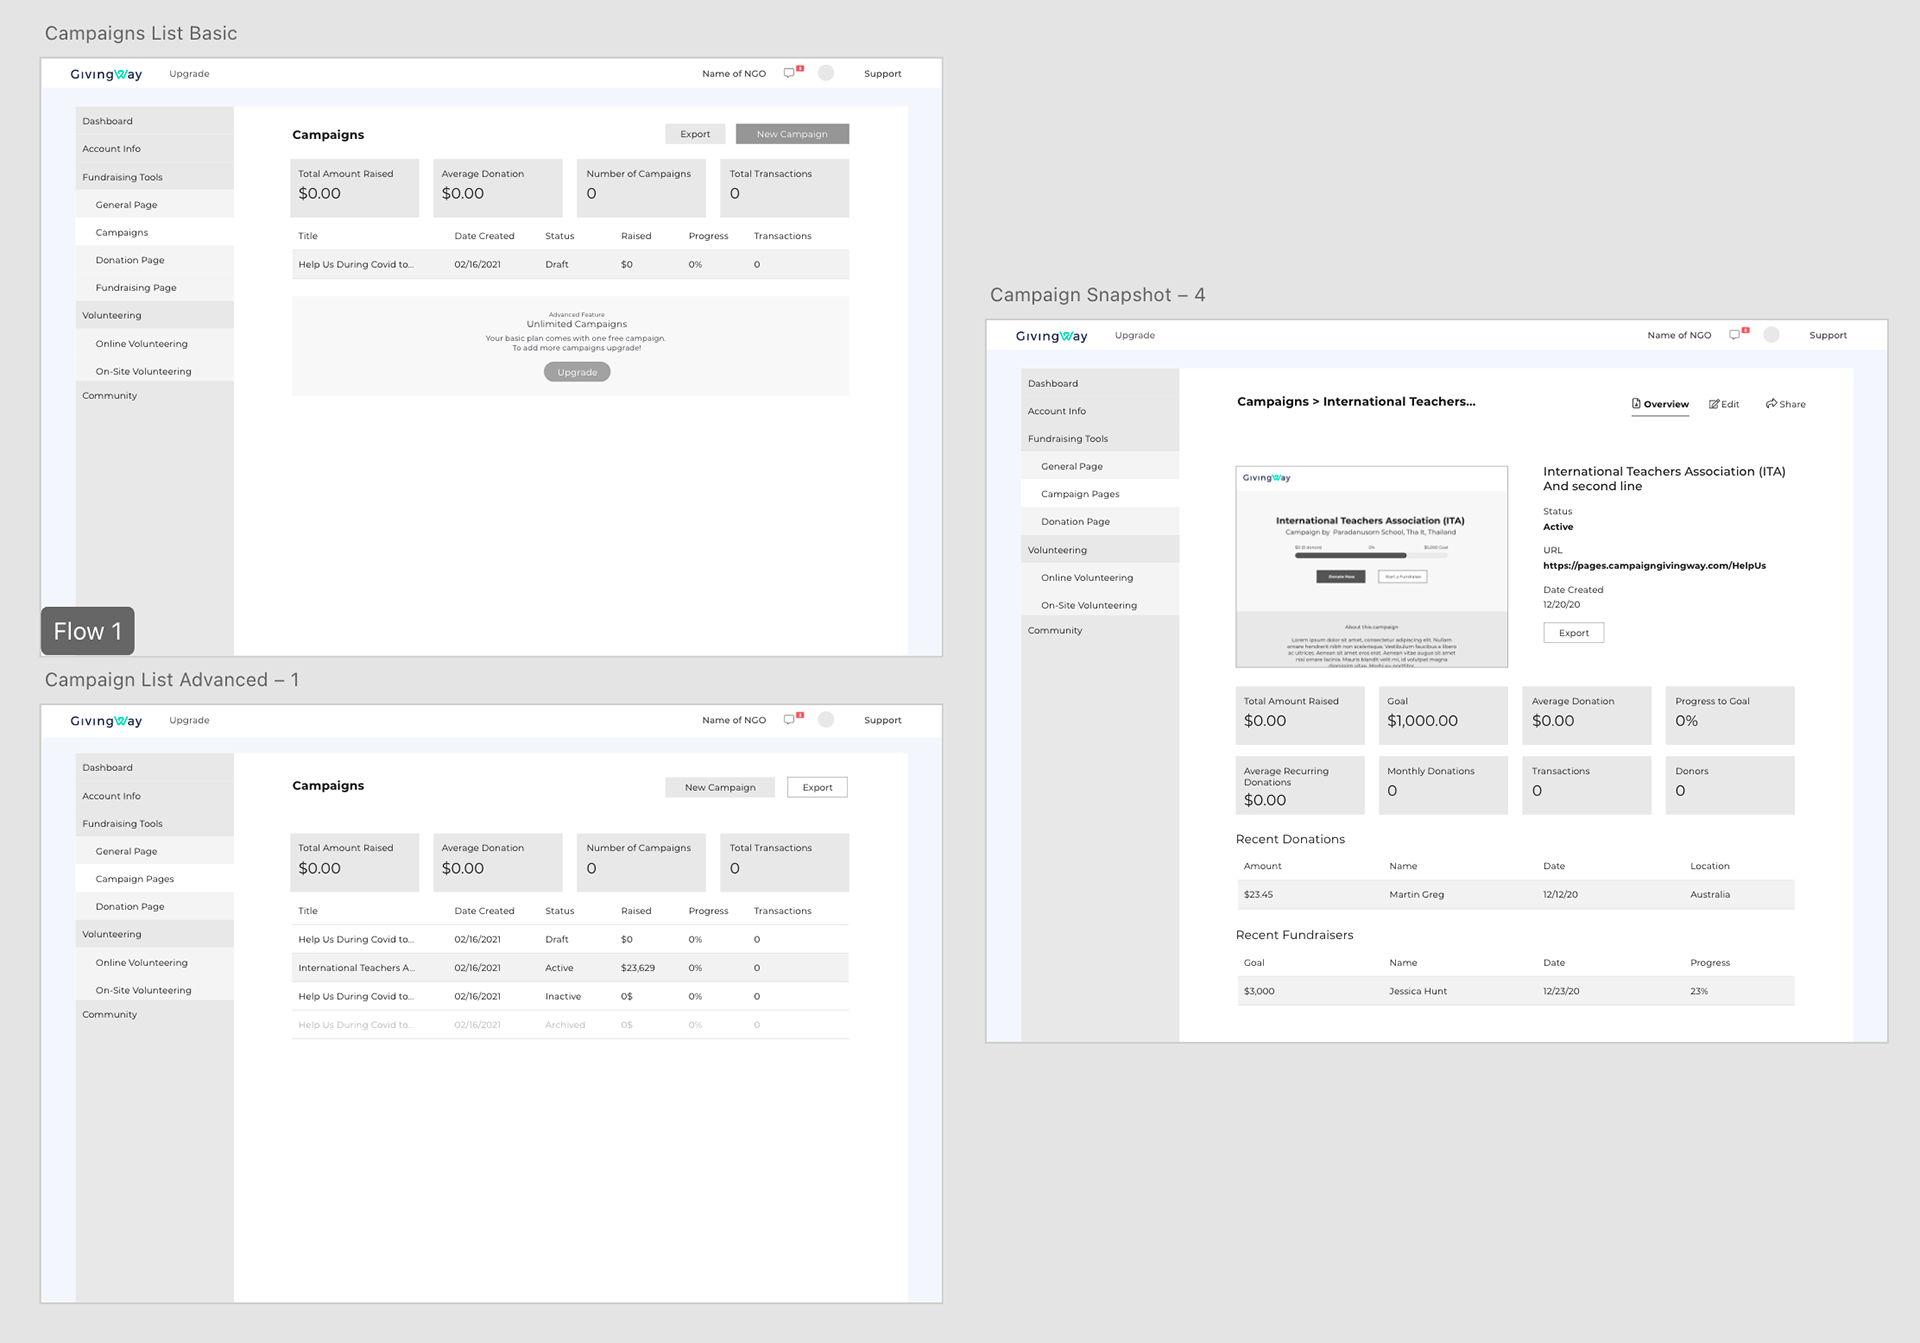Open the Edit tab with pencil icon

[1724, 404]
